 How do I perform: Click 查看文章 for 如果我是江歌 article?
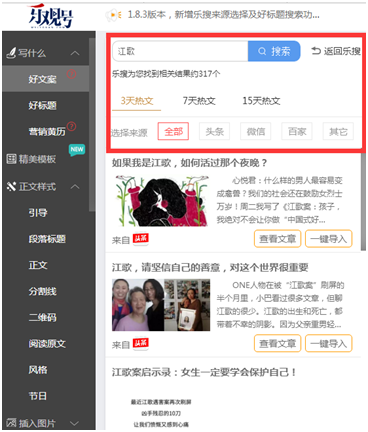(x=278, y=239)
